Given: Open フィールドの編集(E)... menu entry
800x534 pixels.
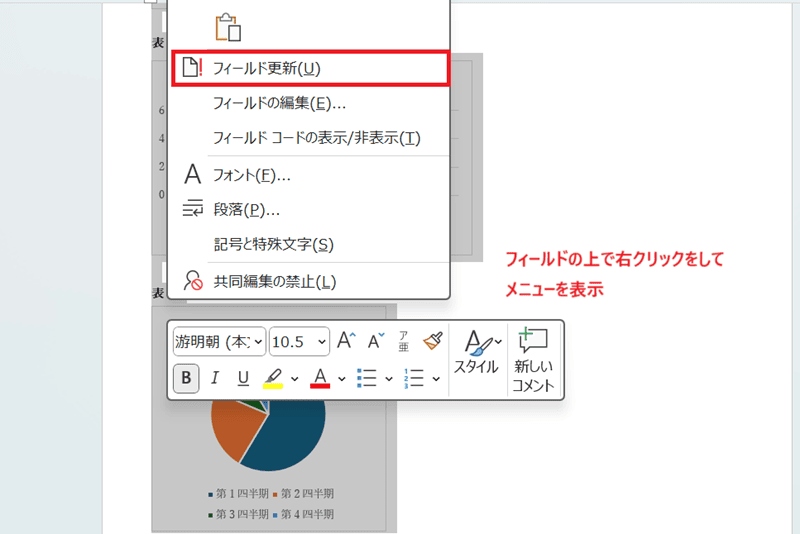Looking at the screenshot, I should coord(309,104).
